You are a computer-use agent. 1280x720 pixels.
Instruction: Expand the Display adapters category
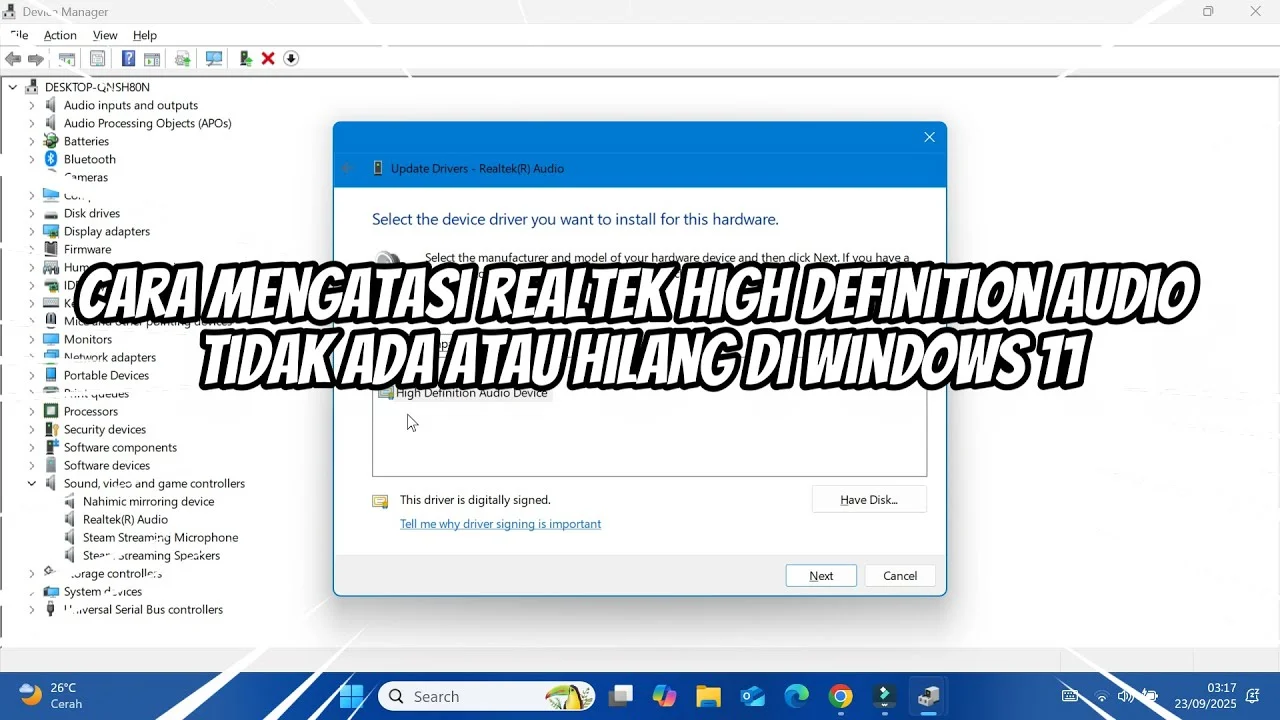coord(31,231)
